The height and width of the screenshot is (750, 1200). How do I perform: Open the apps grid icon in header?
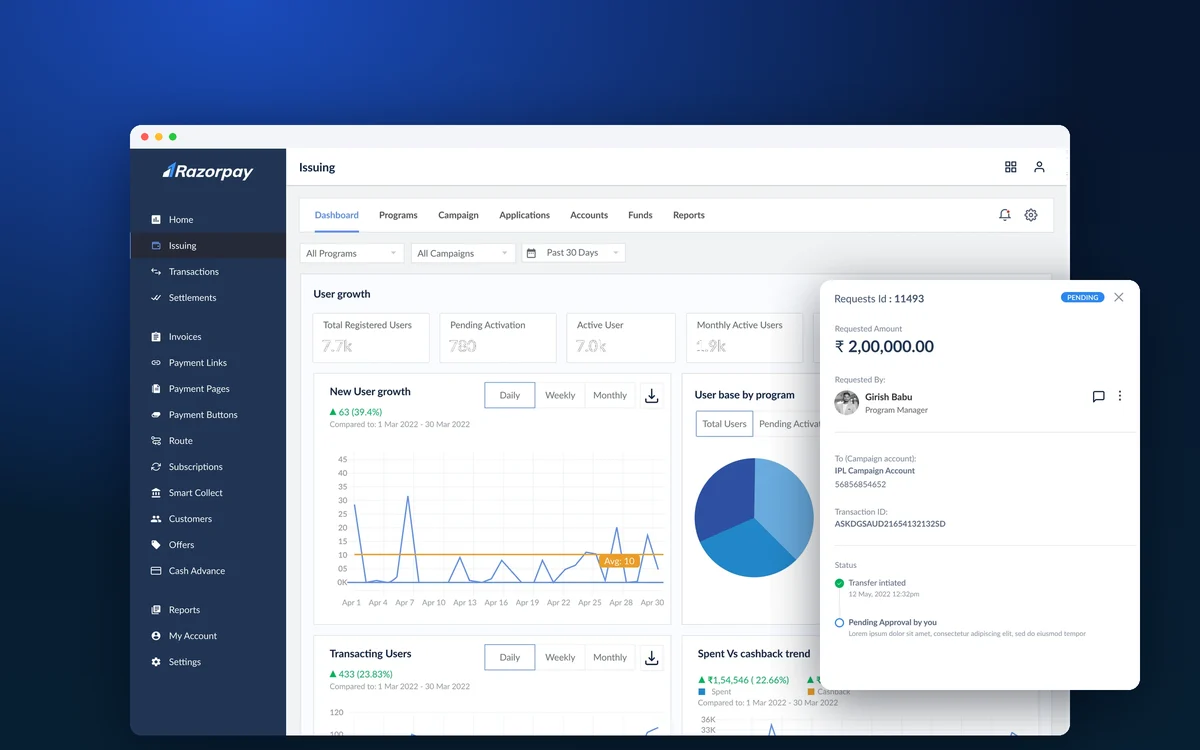coord(1011,167)
